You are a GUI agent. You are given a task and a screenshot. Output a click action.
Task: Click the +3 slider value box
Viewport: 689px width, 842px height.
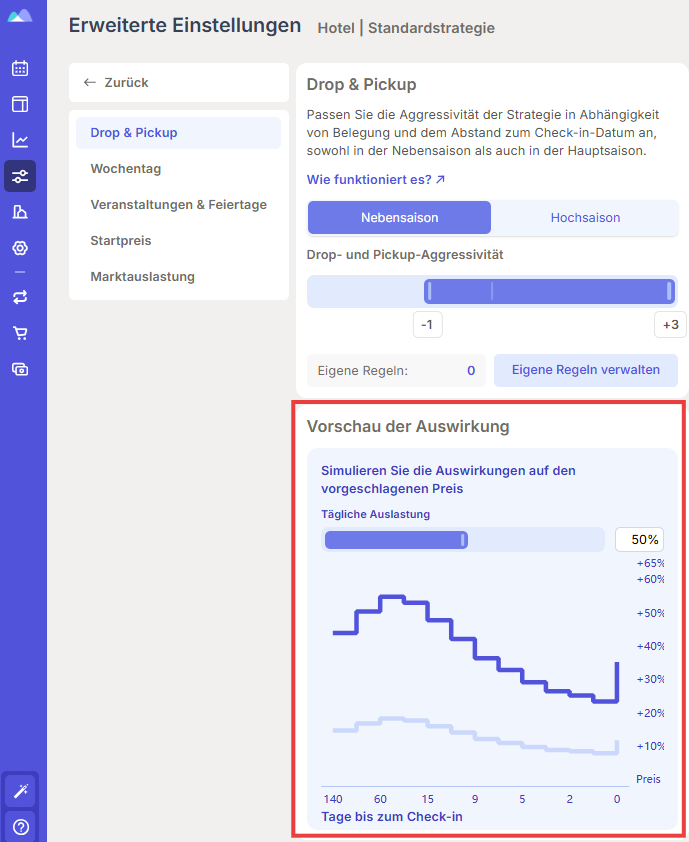click(670, 325)
